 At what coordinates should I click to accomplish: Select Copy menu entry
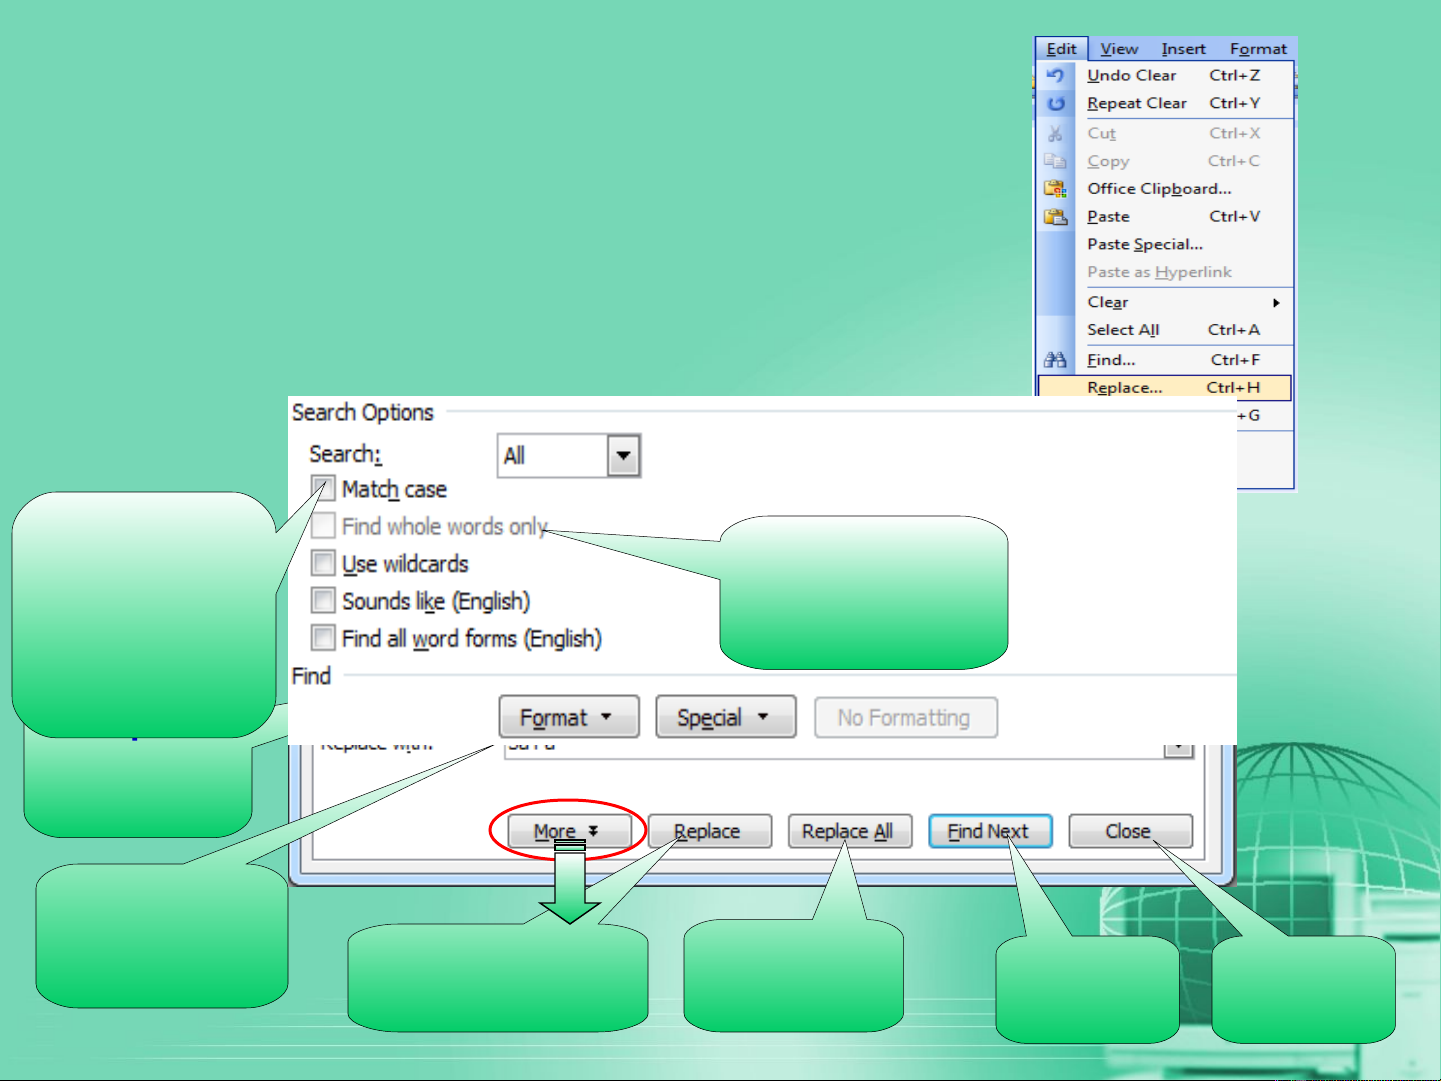coord(1165,161)
